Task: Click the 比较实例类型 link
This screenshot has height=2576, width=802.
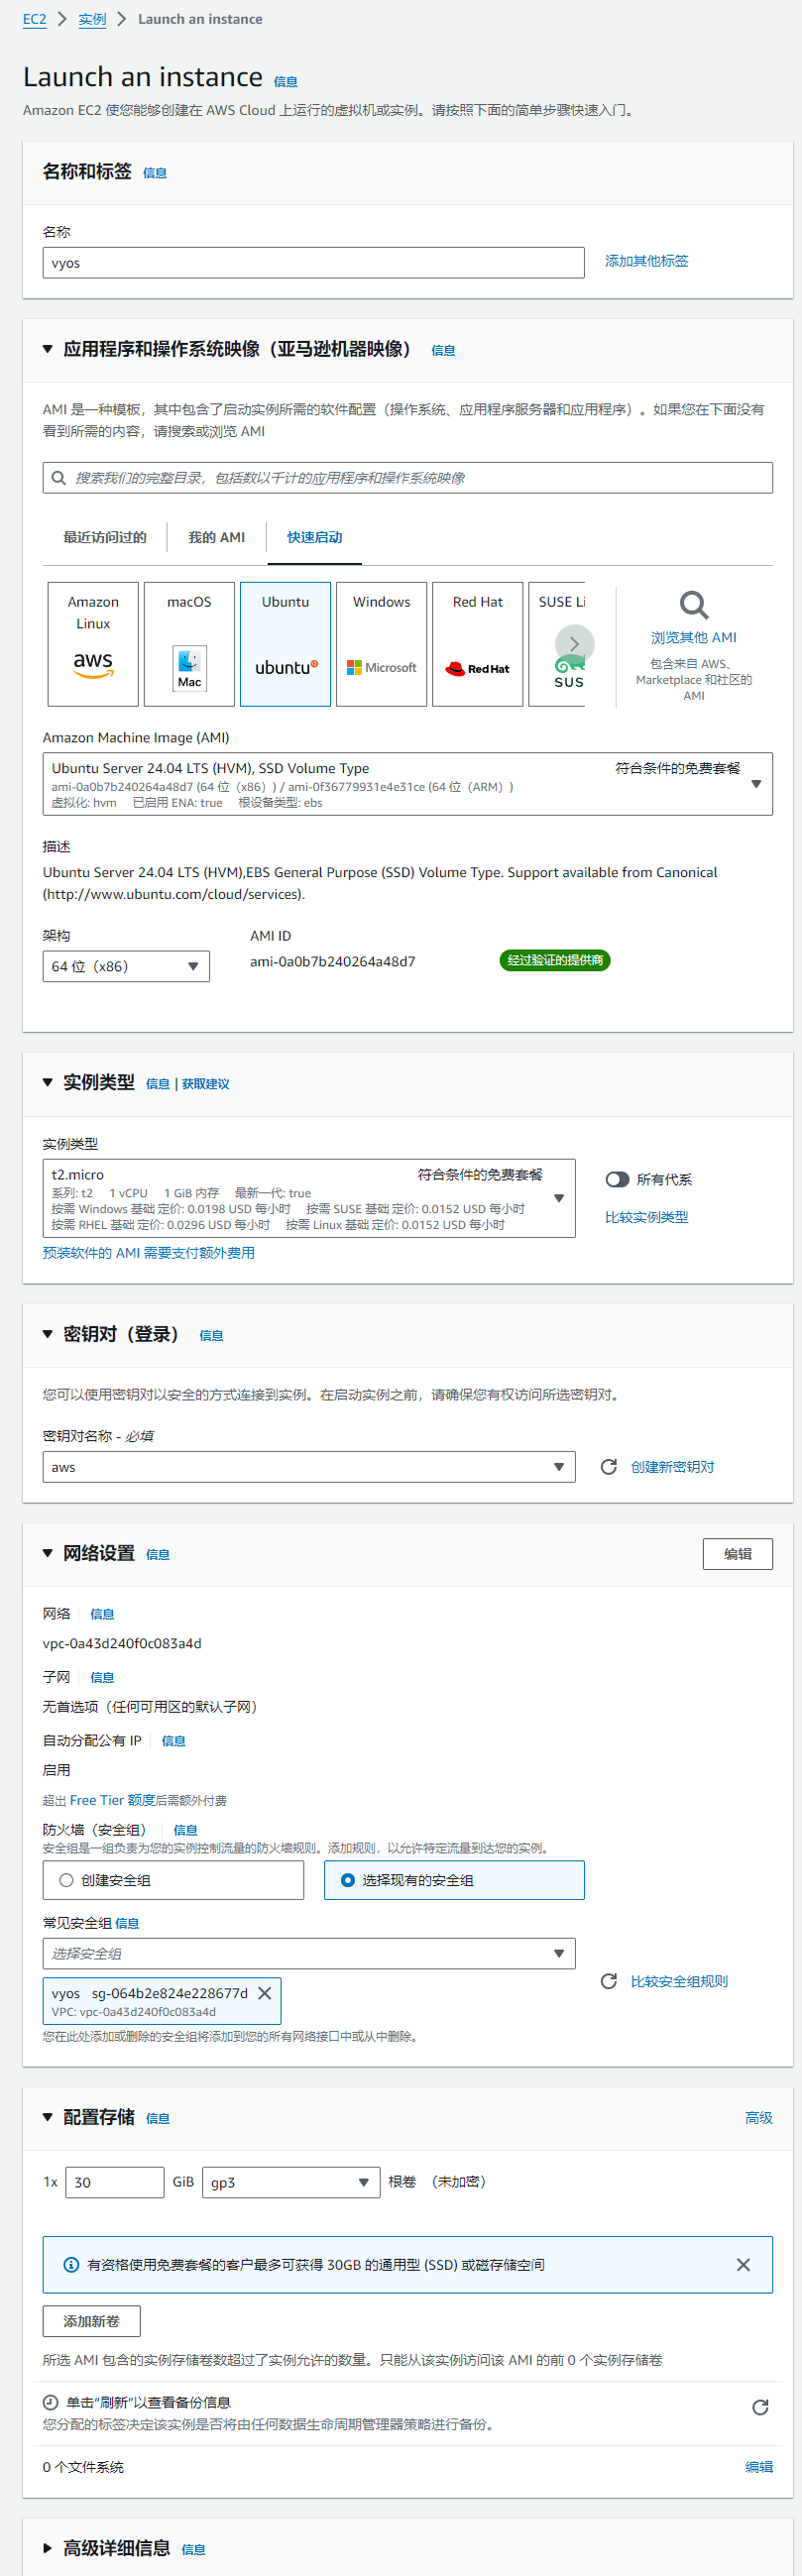Action: pyautogui.click(x=647, y=1217)
